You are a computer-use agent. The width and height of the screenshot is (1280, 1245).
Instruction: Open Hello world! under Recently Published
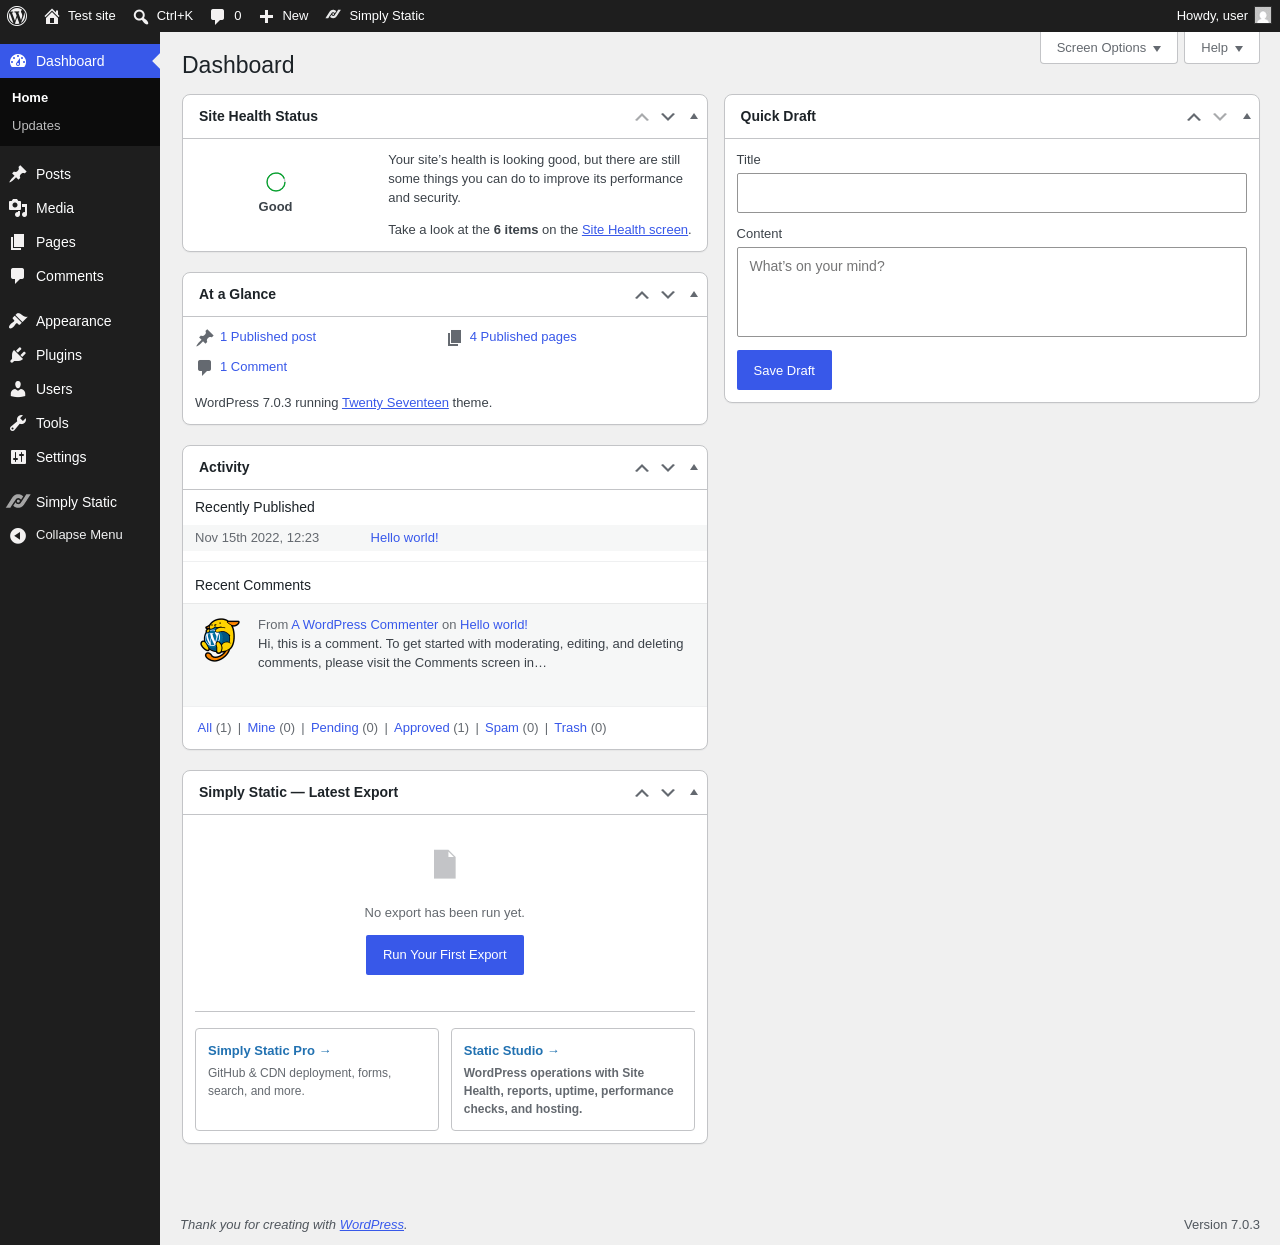(x=404, y=538)
